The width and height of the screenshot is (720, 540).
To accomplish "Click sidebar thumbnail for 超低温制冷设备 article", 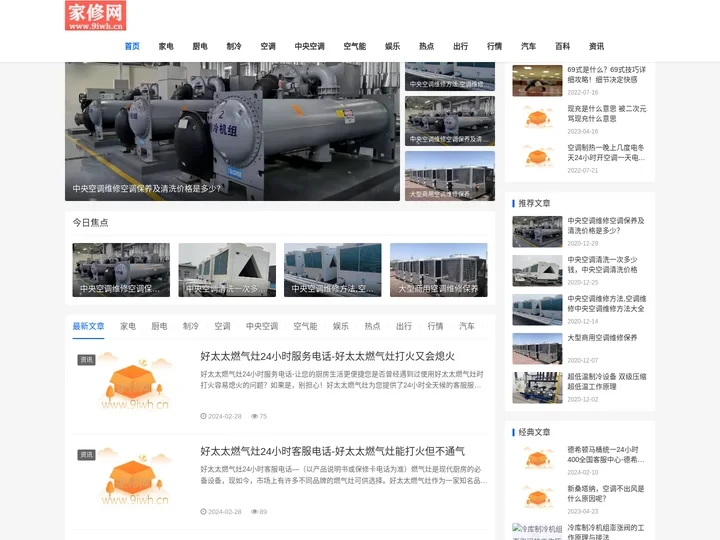I will pos(537,388).
